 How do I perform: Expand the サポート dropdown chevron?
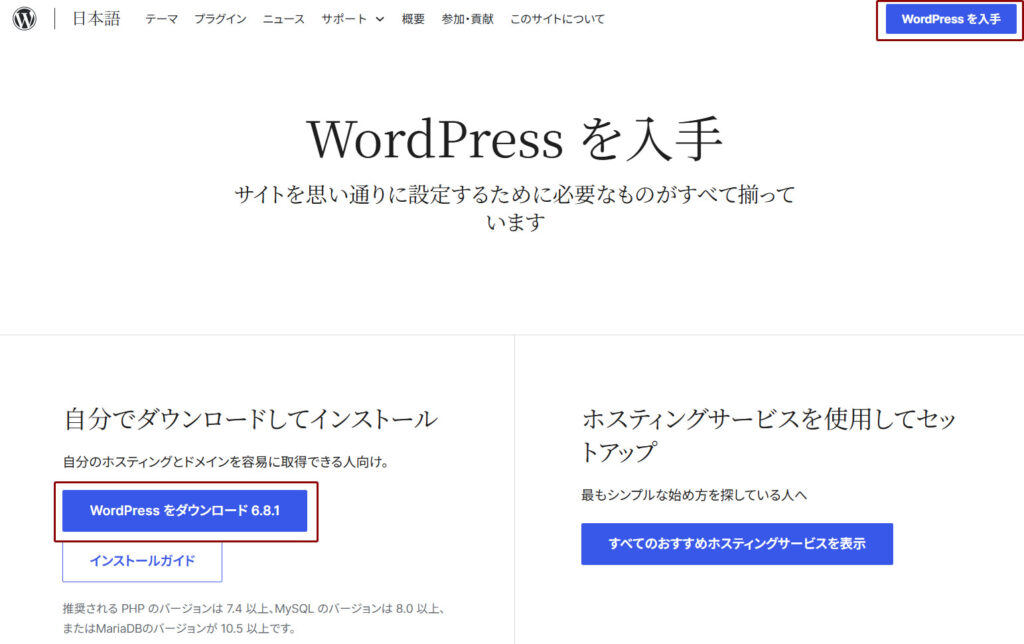coord(379,20)
